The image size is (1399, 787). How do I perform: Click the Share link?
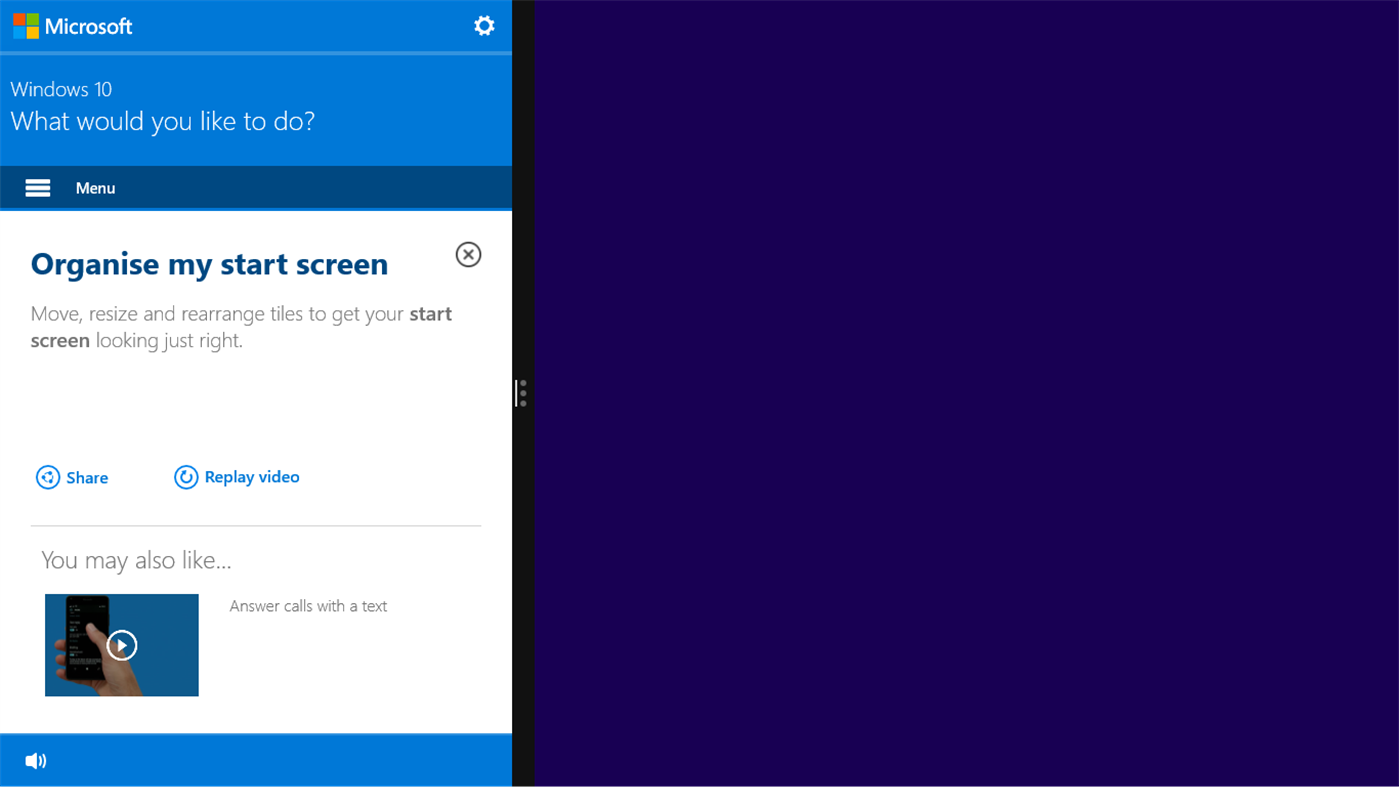point(87,477)
